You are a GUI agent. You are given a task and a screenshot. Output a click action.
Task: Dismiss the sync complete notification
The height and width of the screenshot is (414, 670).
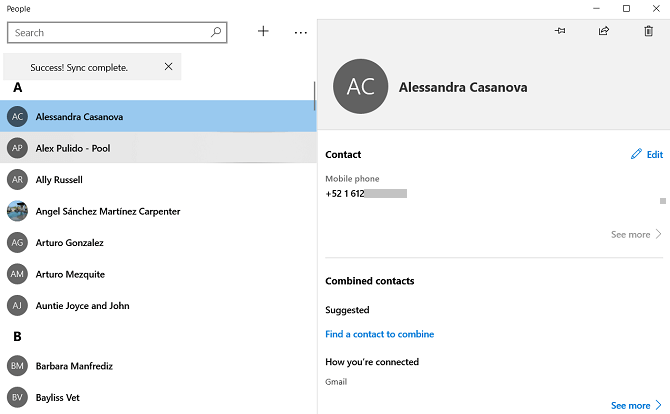click(x=168, y=67)
